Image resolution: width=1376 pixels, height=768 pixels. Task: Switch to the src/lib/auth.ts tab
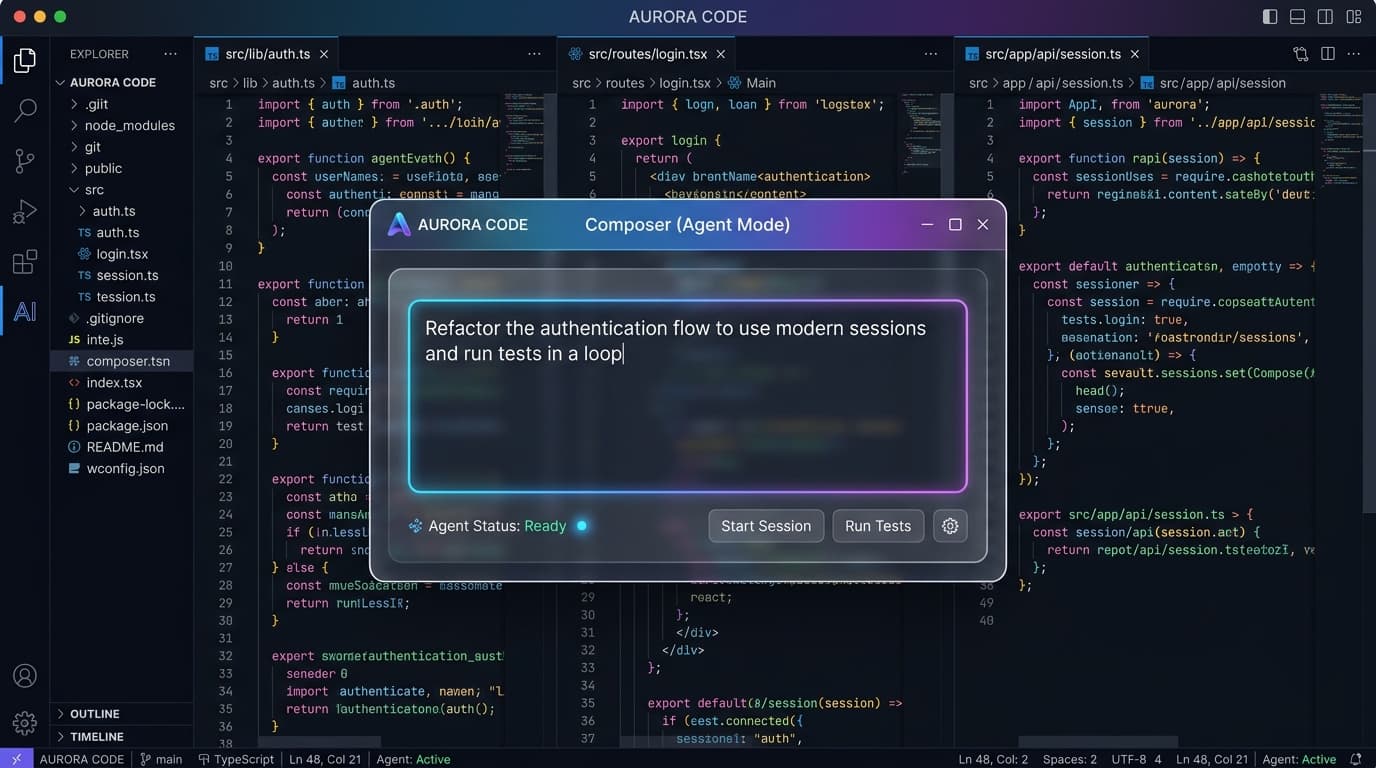point(267,54)
